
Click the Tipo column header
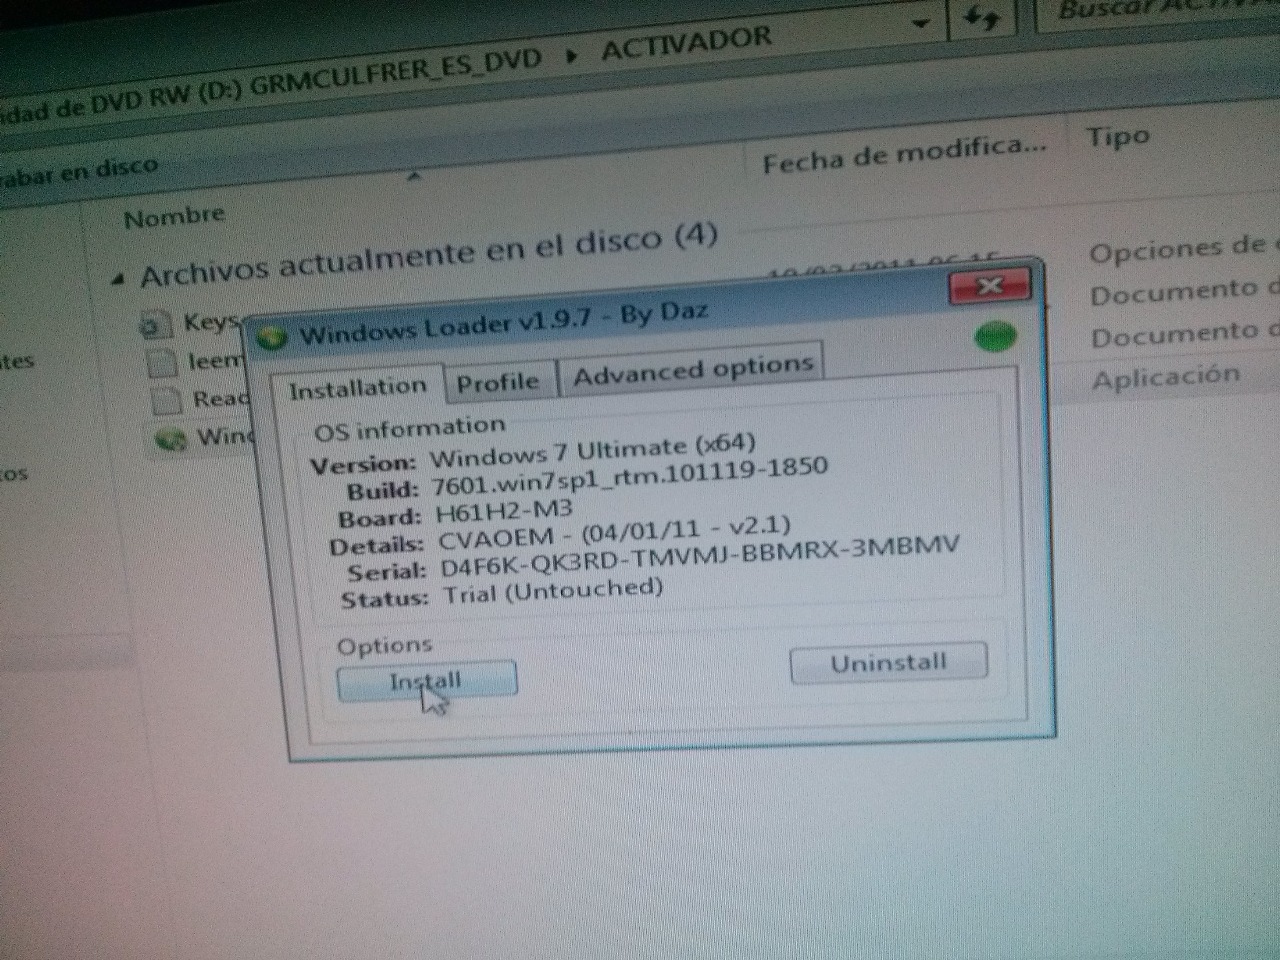(x=1117, y=137)
